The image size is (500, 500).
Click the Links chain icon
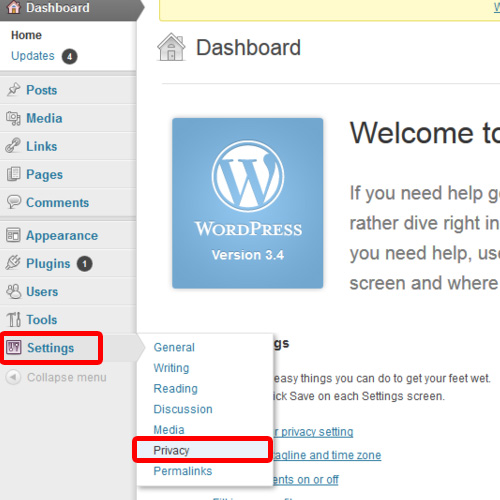tap(13, 146)
